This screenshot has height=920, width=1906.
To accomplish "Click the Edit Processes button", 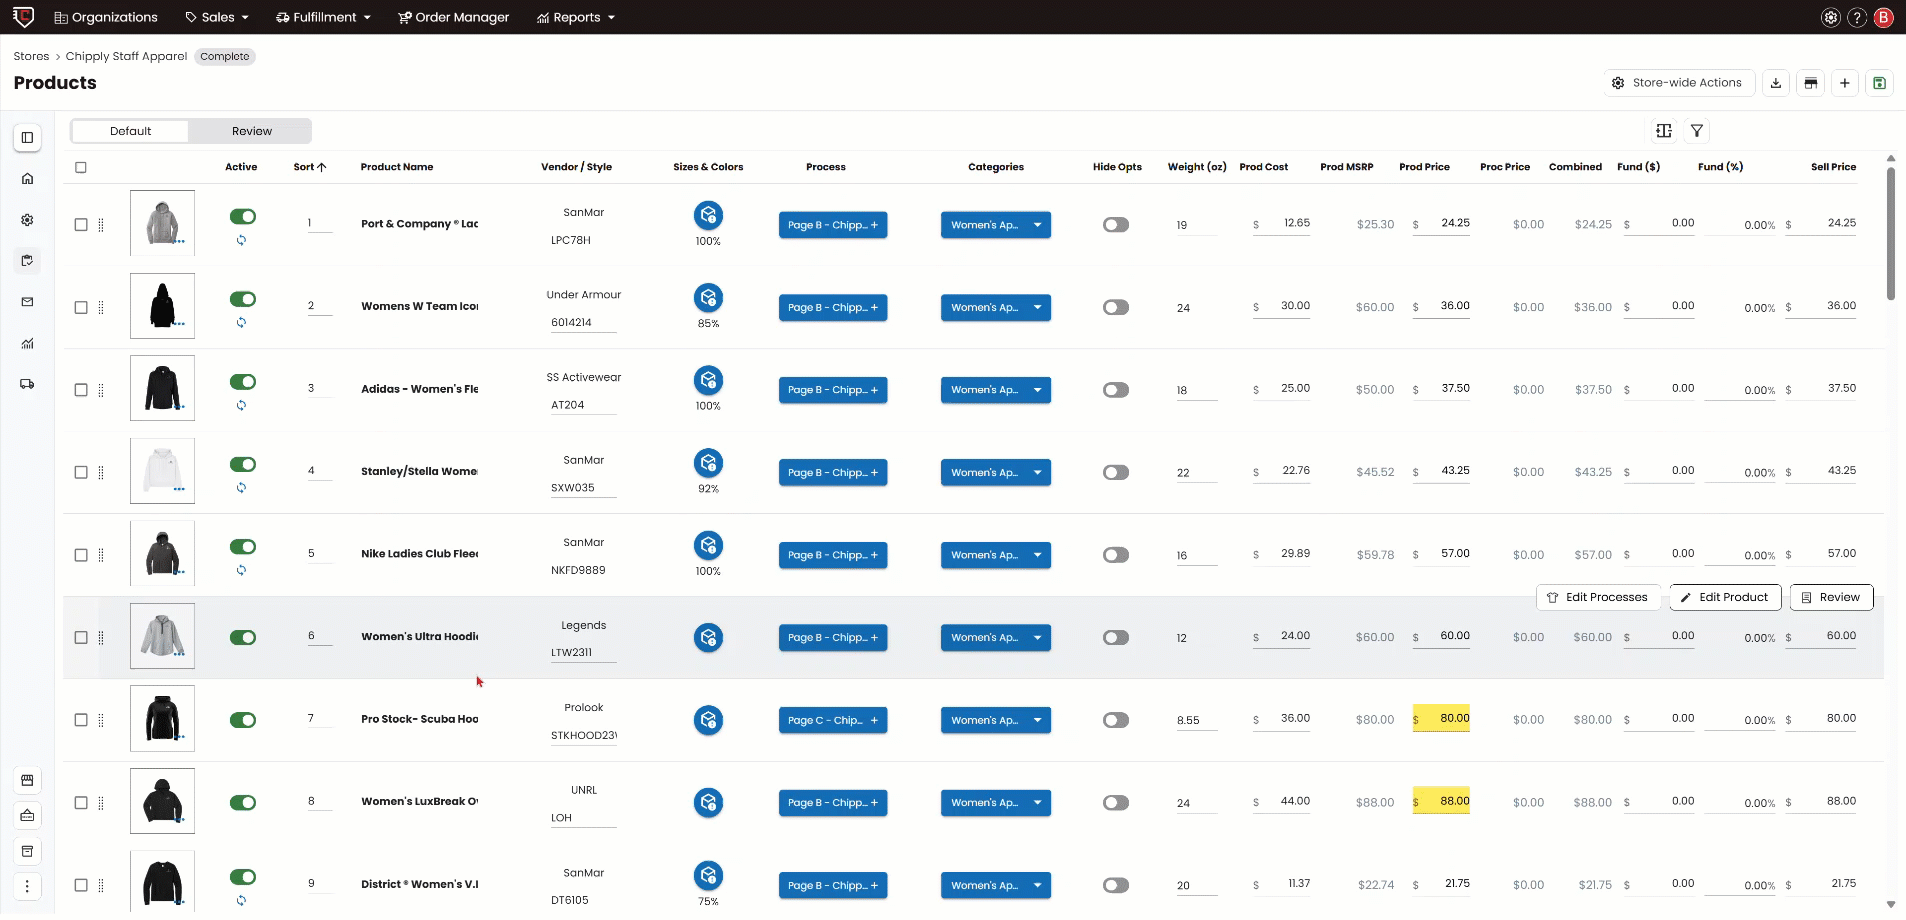I will [1597, 597].
